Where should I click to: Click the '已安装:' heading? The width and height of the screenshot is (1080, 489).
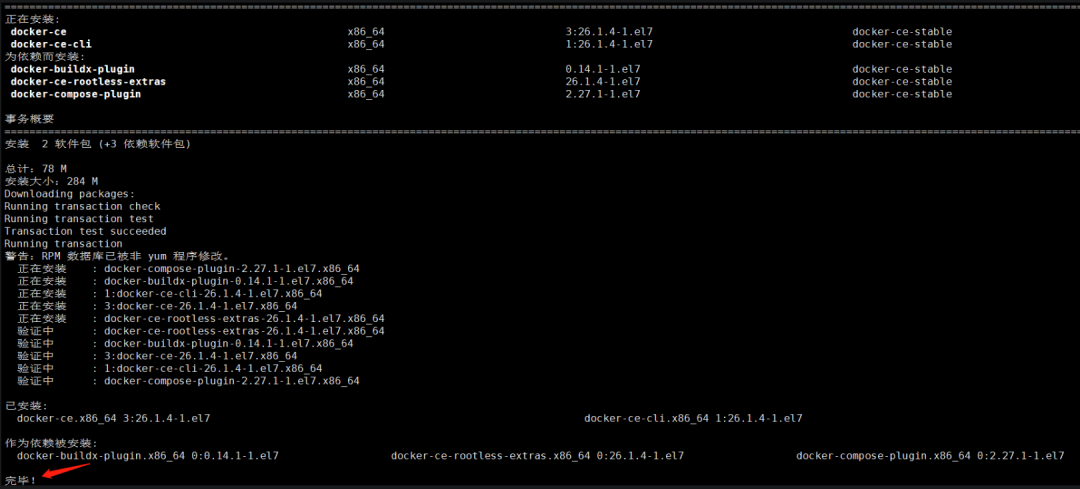(25, 406)
